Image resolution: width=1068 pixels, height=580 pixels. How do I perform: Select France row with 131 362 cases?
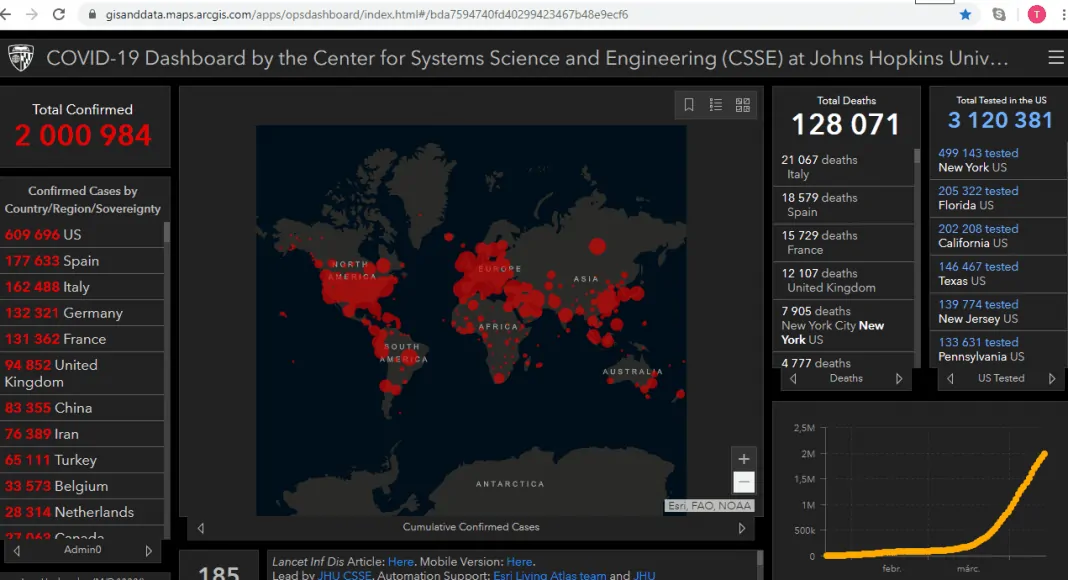tap(82, 339)
